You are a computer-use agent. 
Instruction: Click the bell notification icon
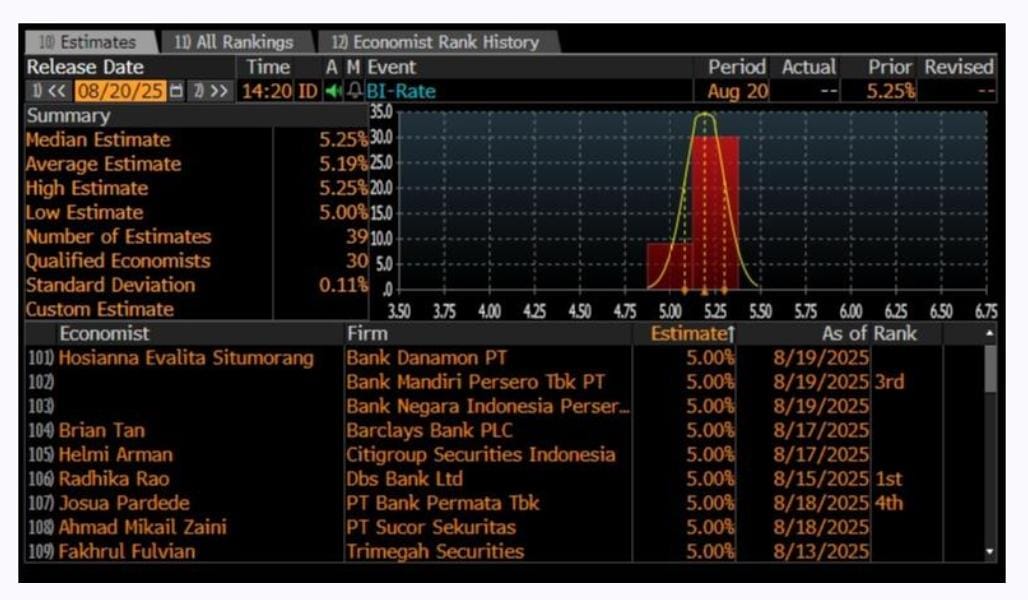click(352, 92)
